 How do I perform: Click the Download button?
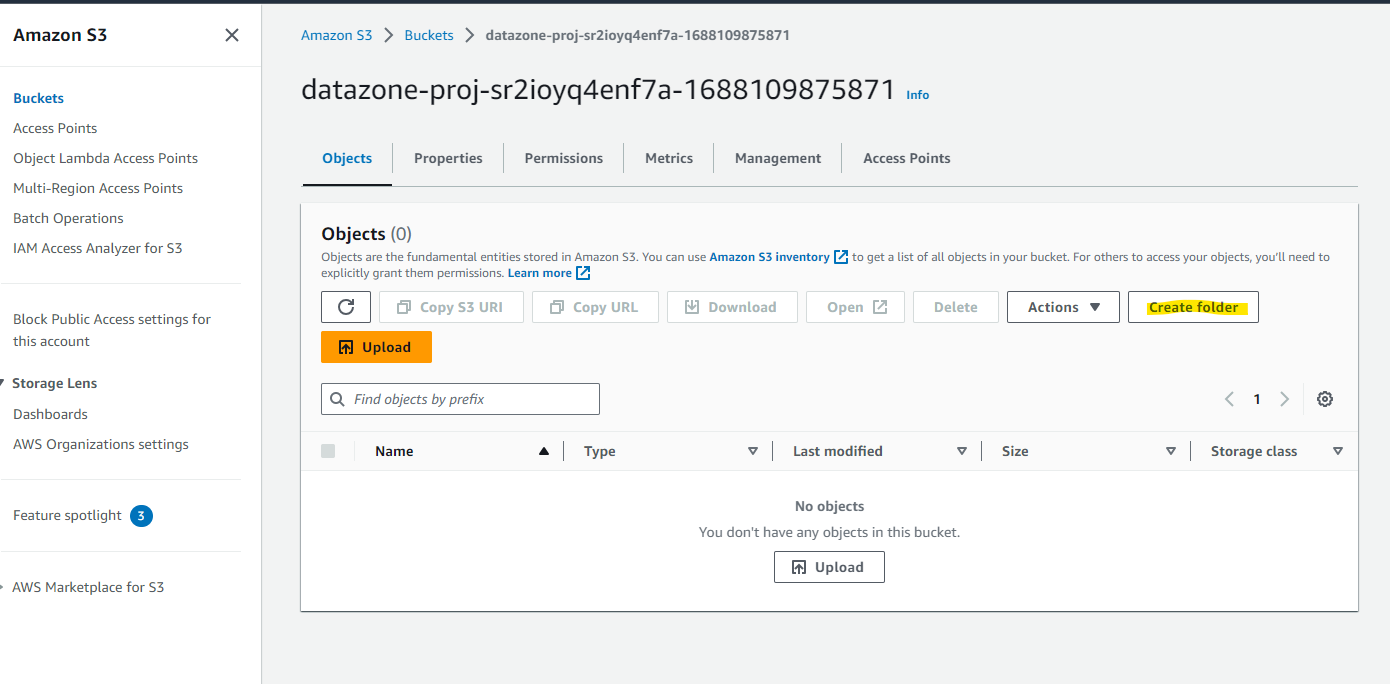(732, 307)
